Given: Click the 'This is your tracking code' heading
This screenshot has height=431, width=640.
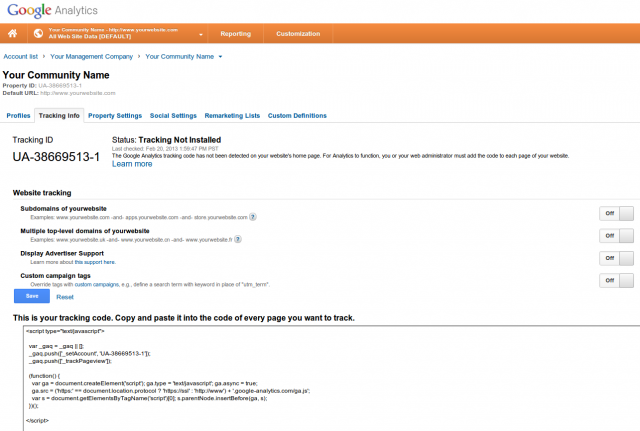Looking at the screenshot, I should click(184, 318).
